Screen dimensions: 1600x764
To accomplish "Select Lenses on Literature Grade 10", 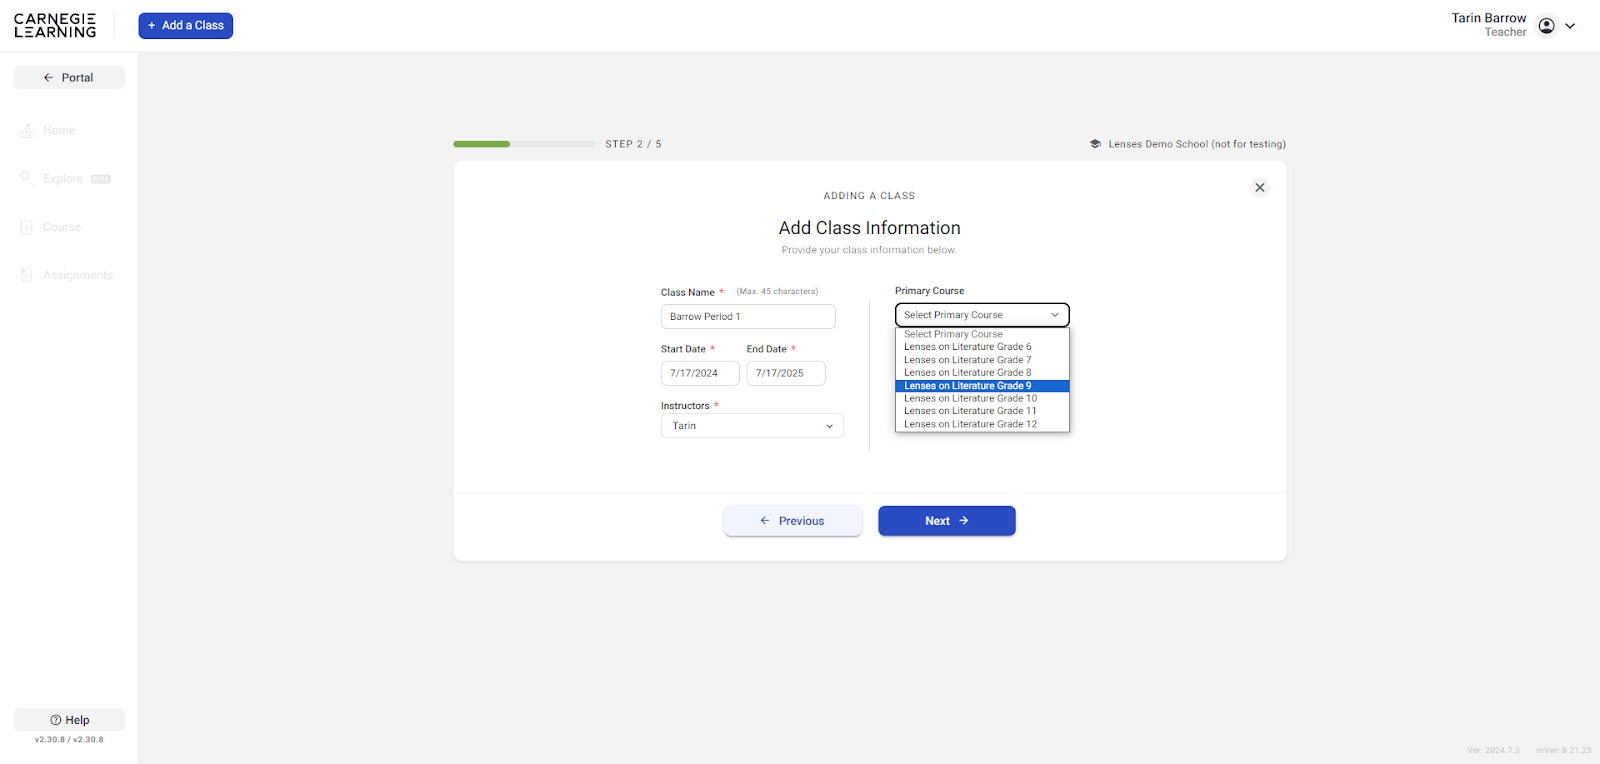I will pyautogui.click(x=982, y=399).
